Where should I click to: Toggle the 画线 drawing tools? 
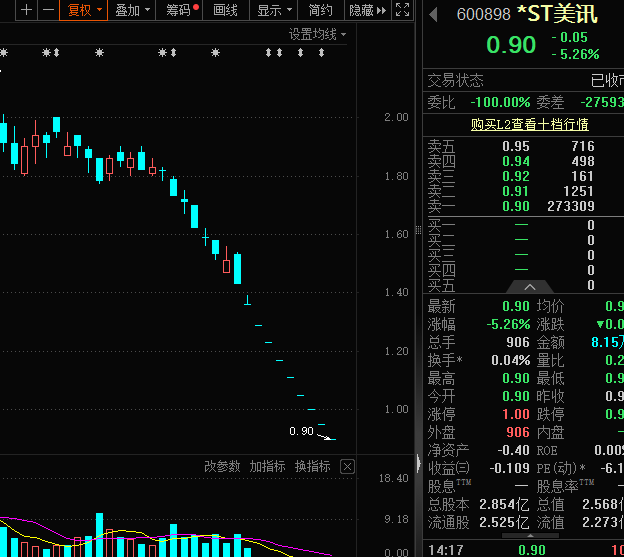[226, 10]
